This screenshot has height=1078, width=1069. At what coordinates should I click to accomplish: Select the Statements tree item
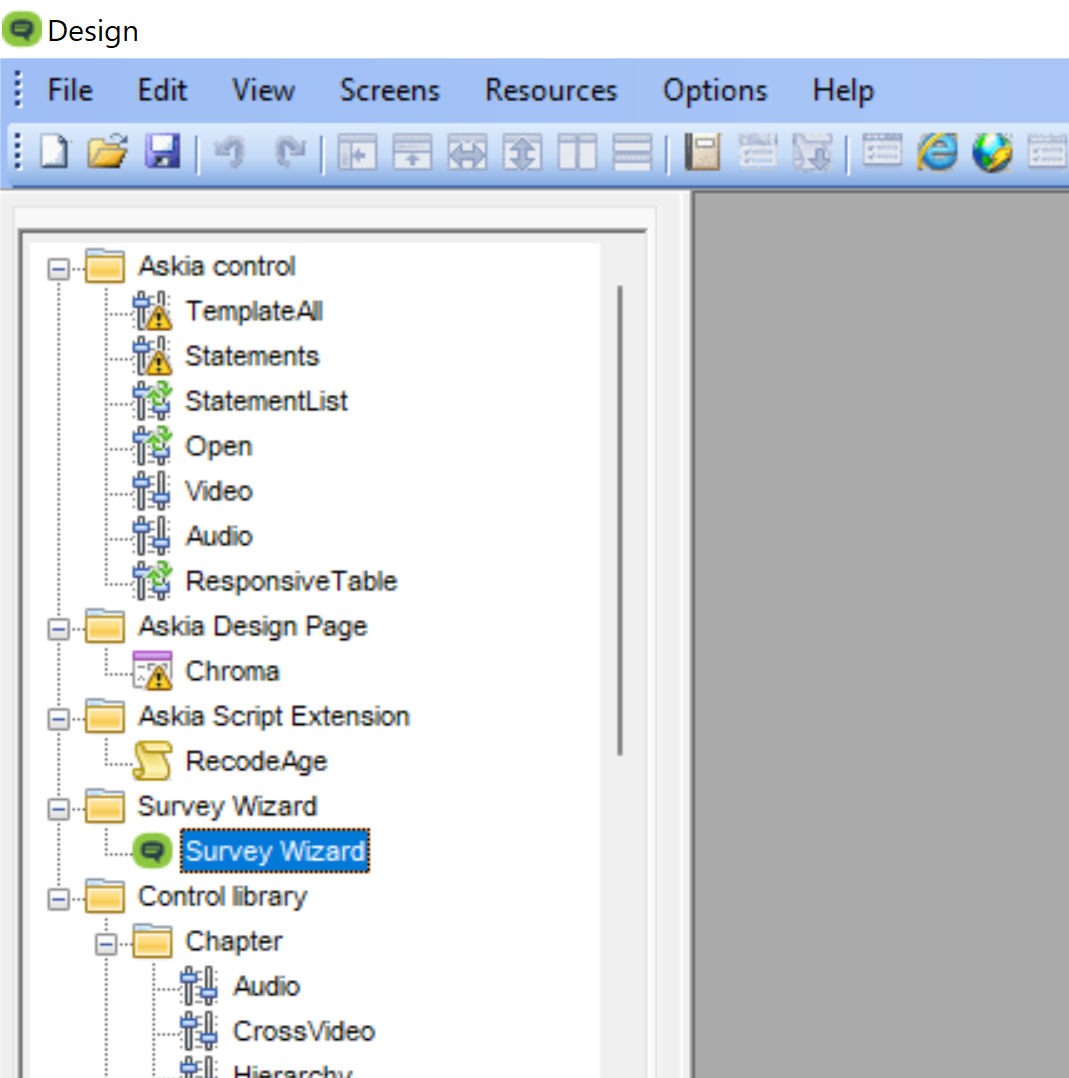252,356
